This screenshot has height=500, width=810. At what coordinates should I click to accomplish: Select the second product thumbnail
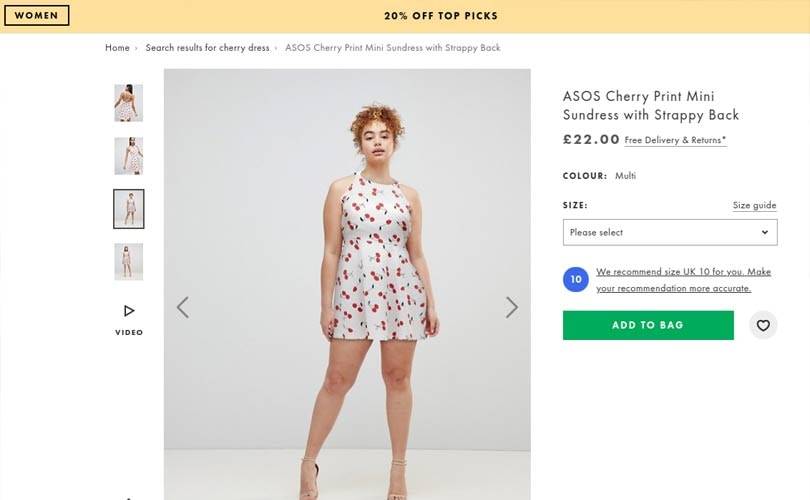129,156
